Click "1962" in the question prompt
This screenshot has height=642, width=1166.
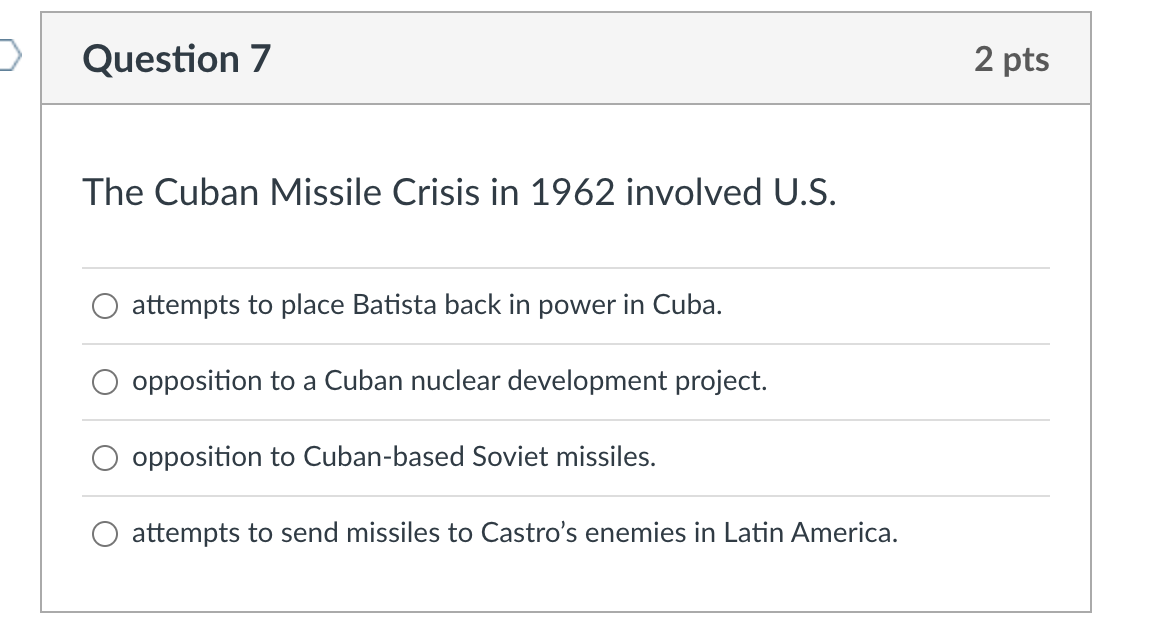coord(572,192)
